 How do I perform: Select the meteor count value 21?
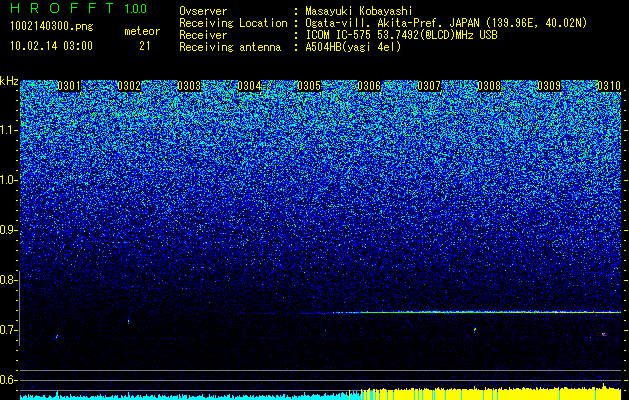click(x=144, y=46)
